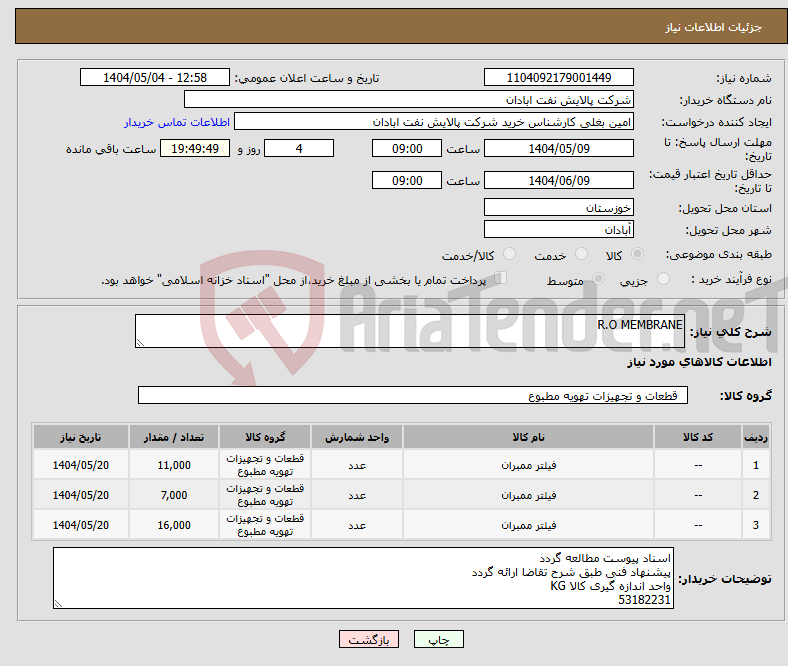The width and height of the screenshot is (788, 666).
Task: Click the ردیف column header
Action: (756, 437)
